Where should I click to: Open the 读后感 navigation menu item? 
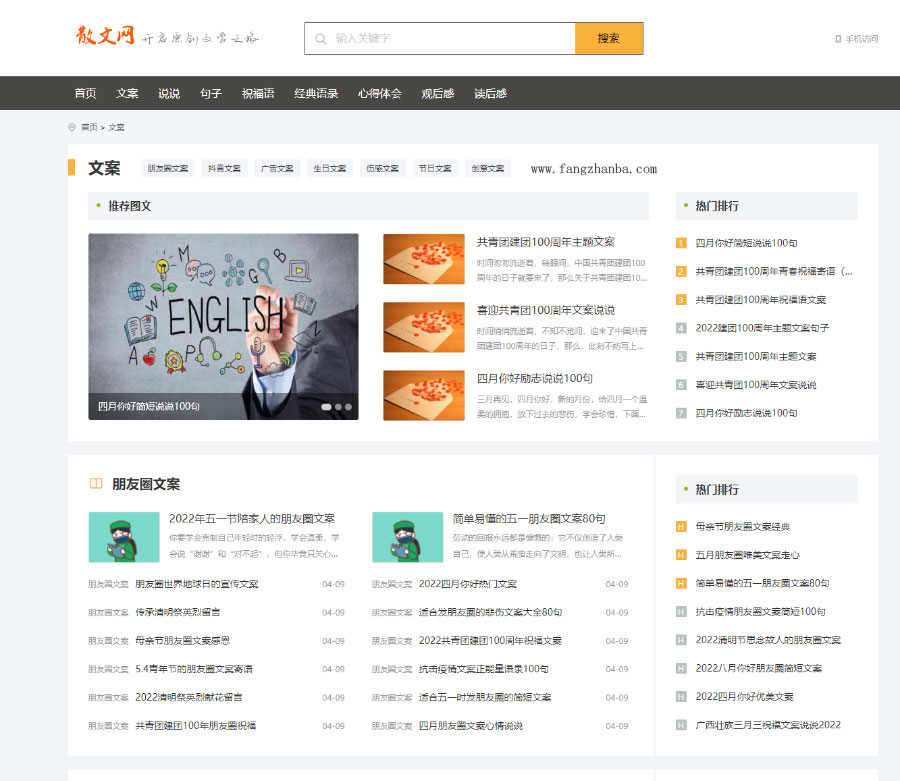pyautogui.click(x=490, y=93)
